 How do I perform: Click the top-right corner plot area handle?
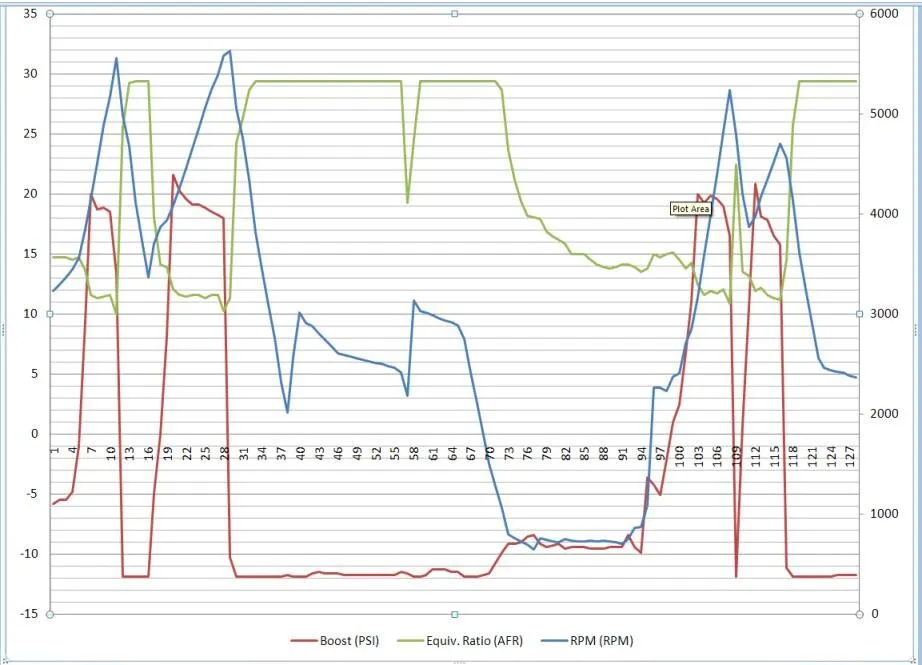click(x=859, y=14)
